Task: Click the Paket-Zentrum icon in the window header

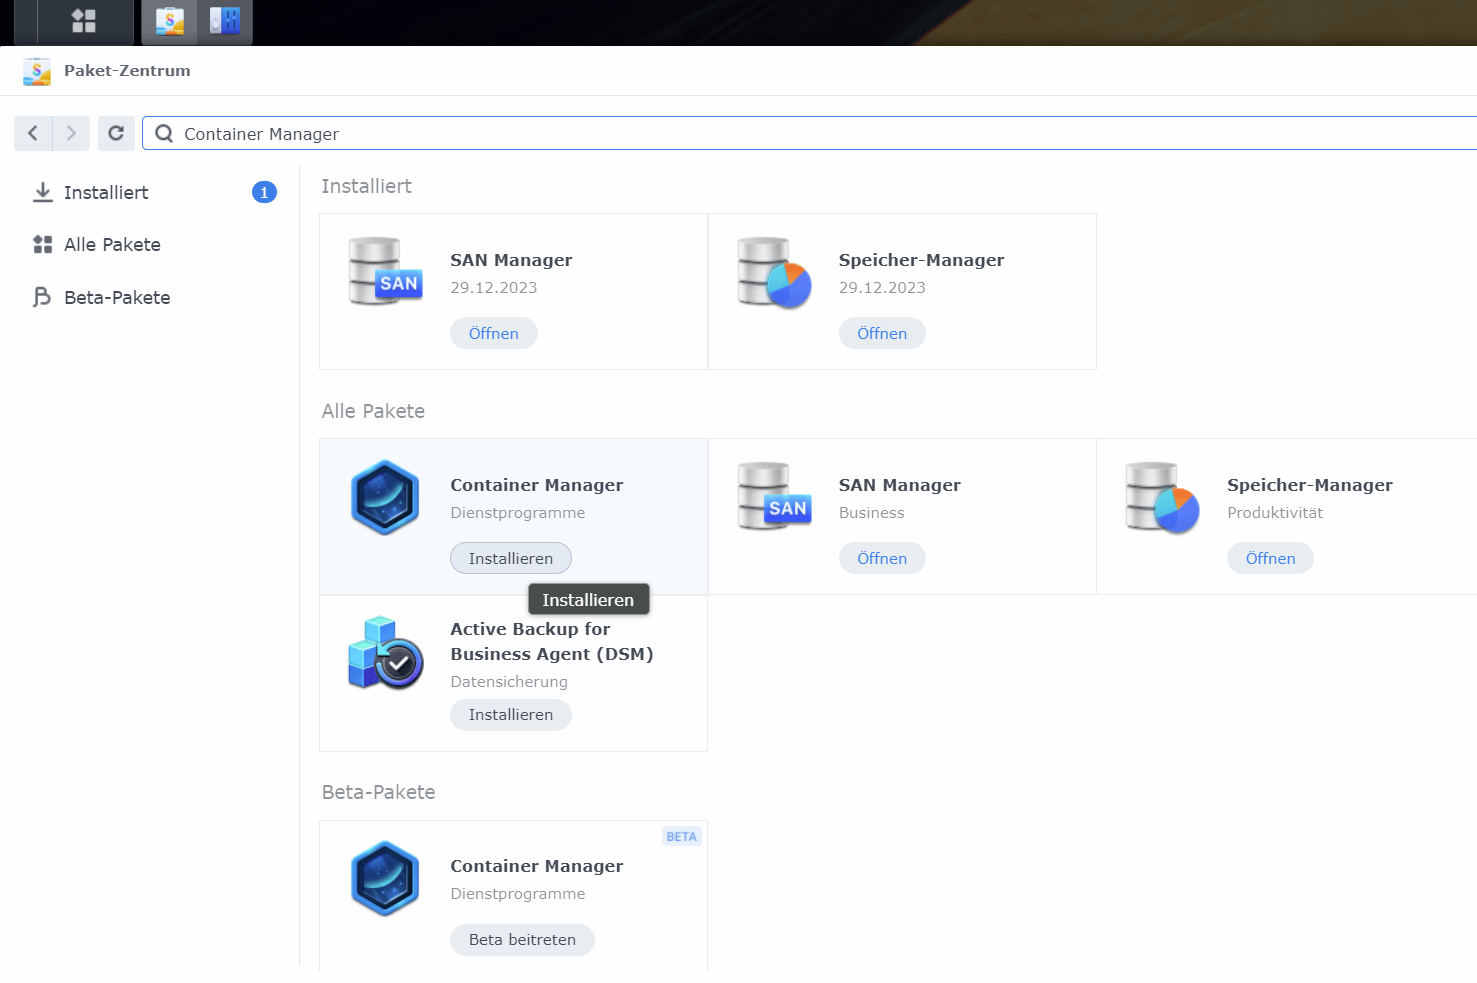Action: [x=36, y=70]
